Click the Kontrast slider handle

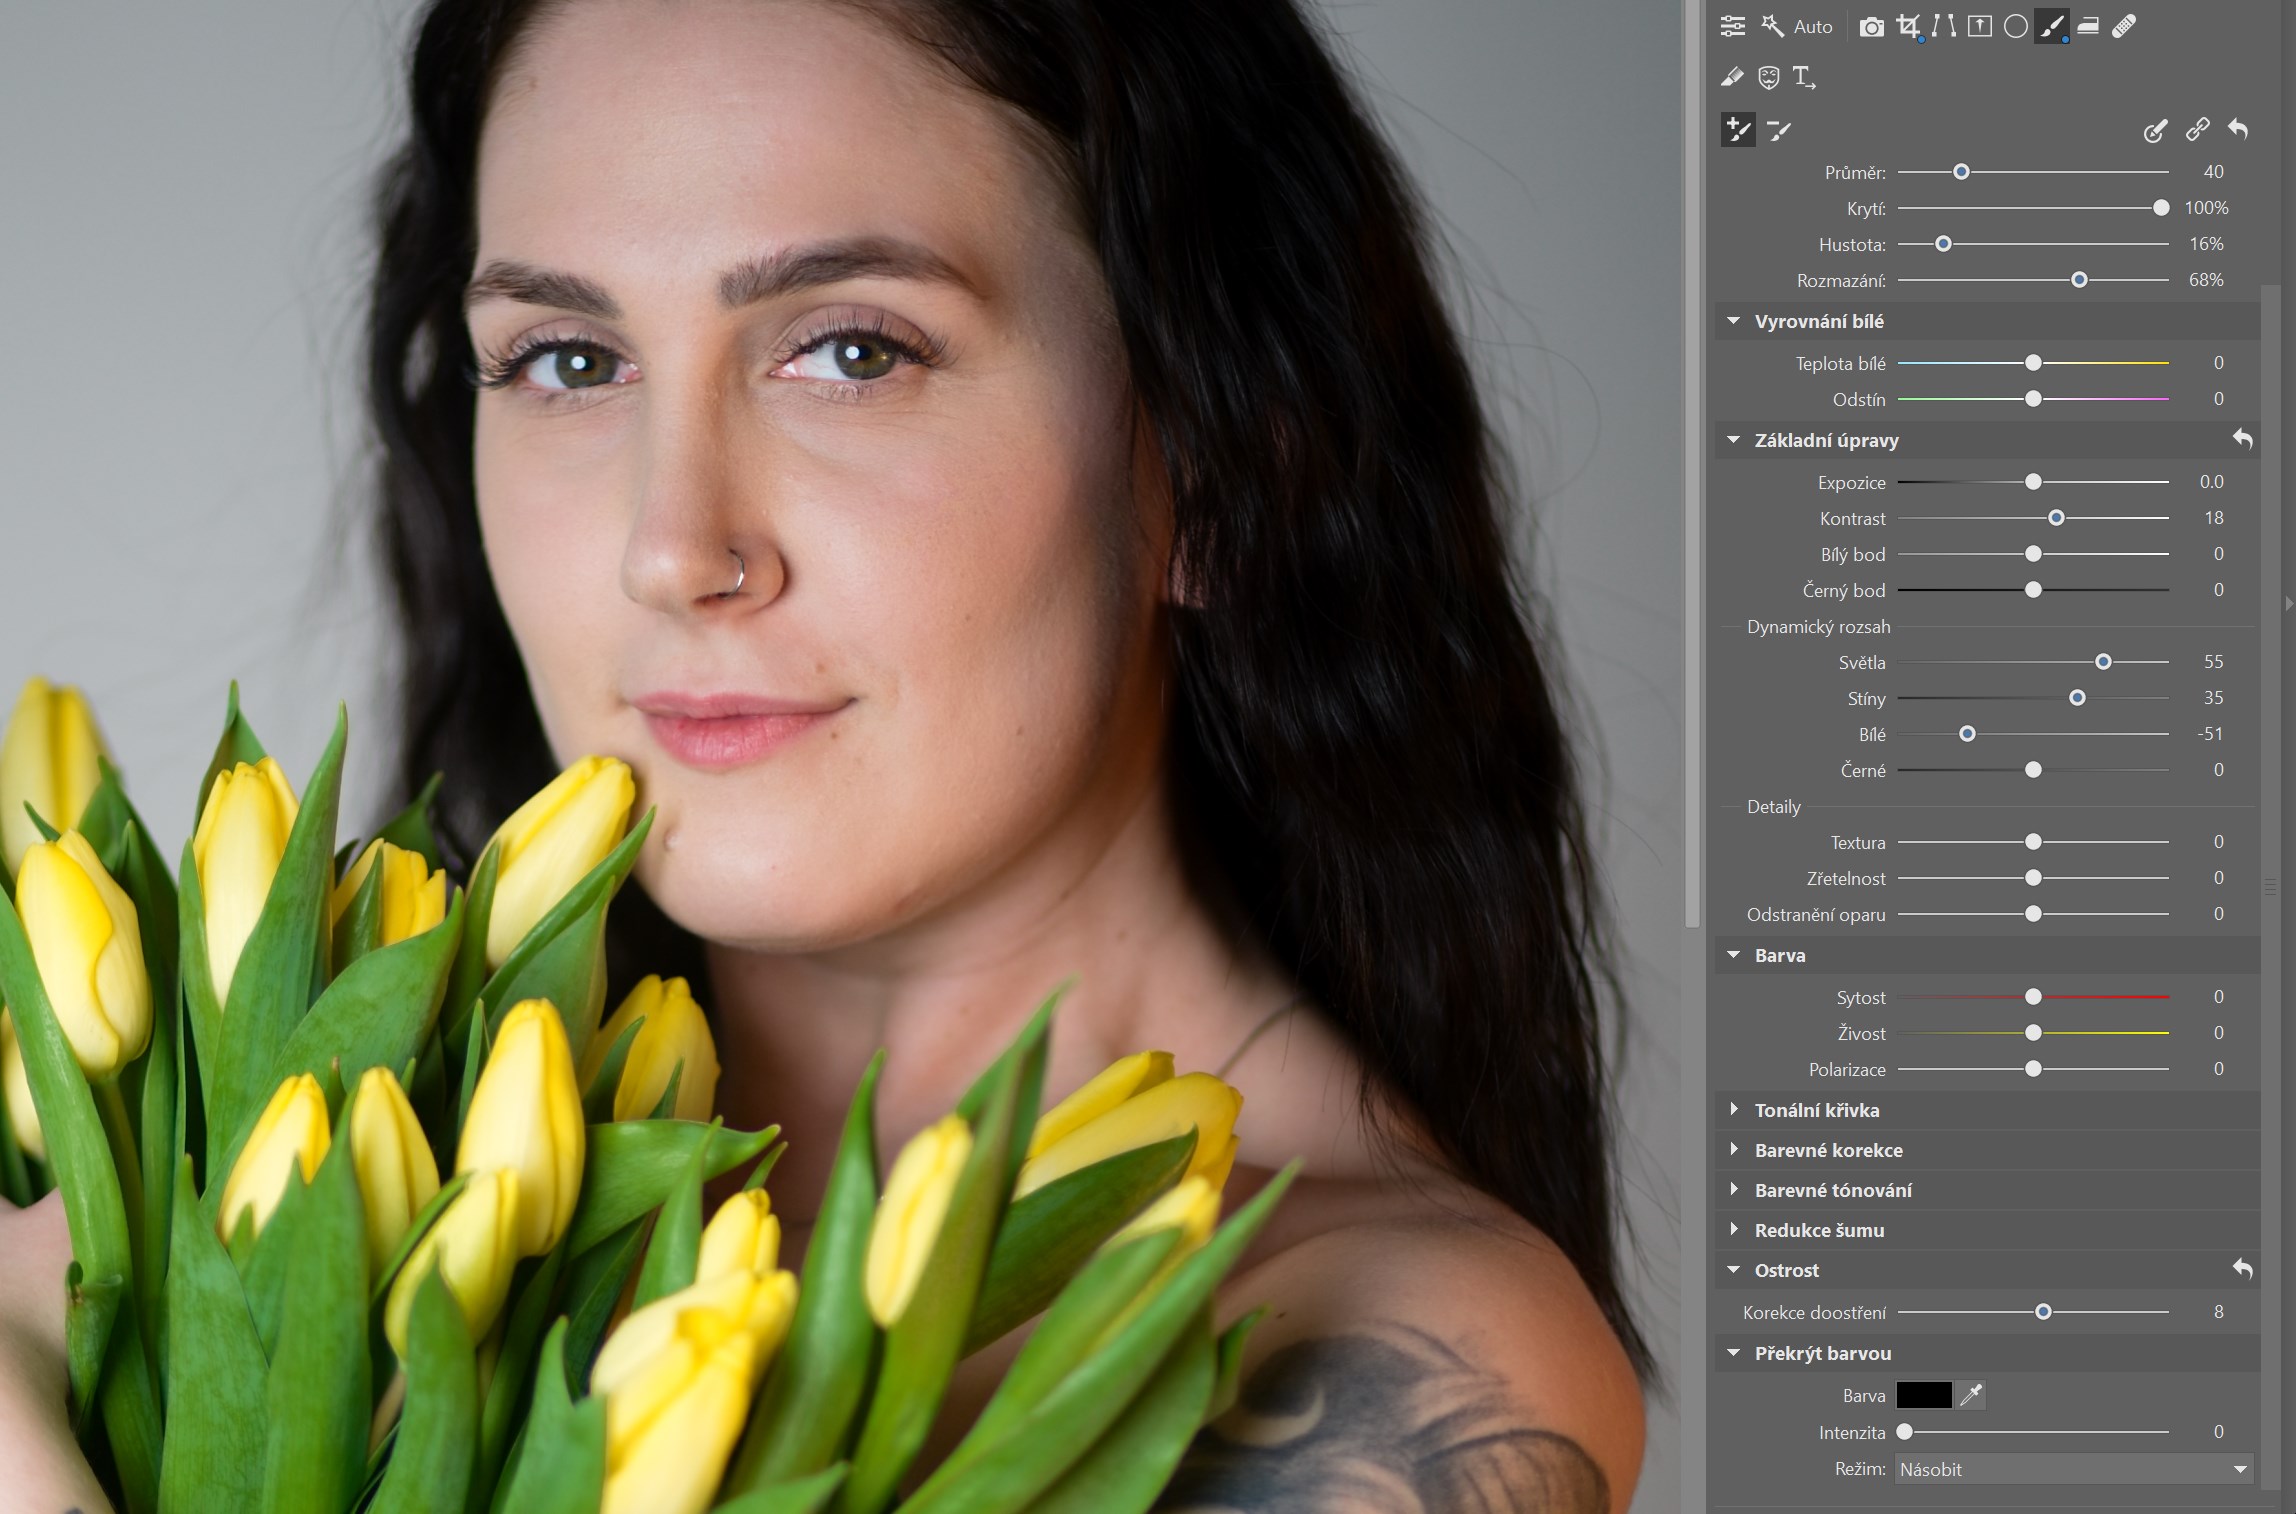click(2056, 518)
